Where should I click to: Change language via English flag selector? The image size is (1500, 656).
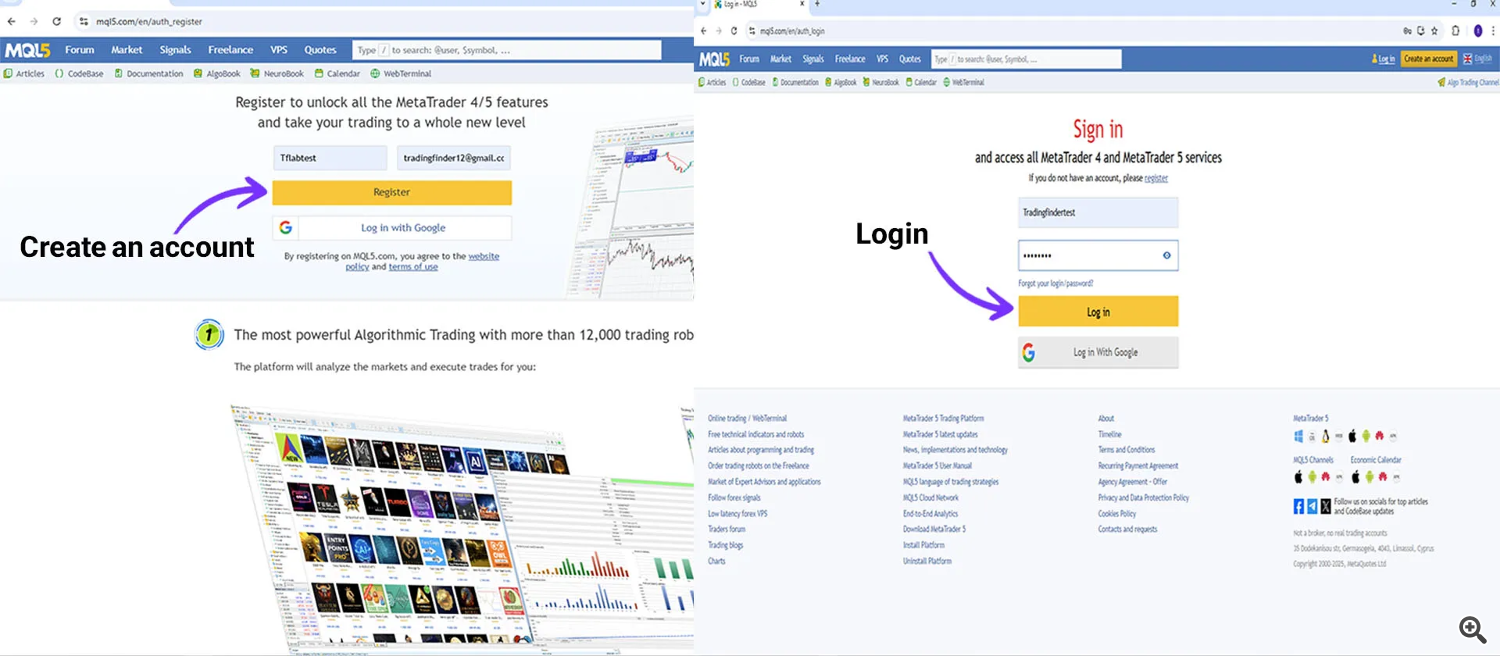(x=1477, y=59)
